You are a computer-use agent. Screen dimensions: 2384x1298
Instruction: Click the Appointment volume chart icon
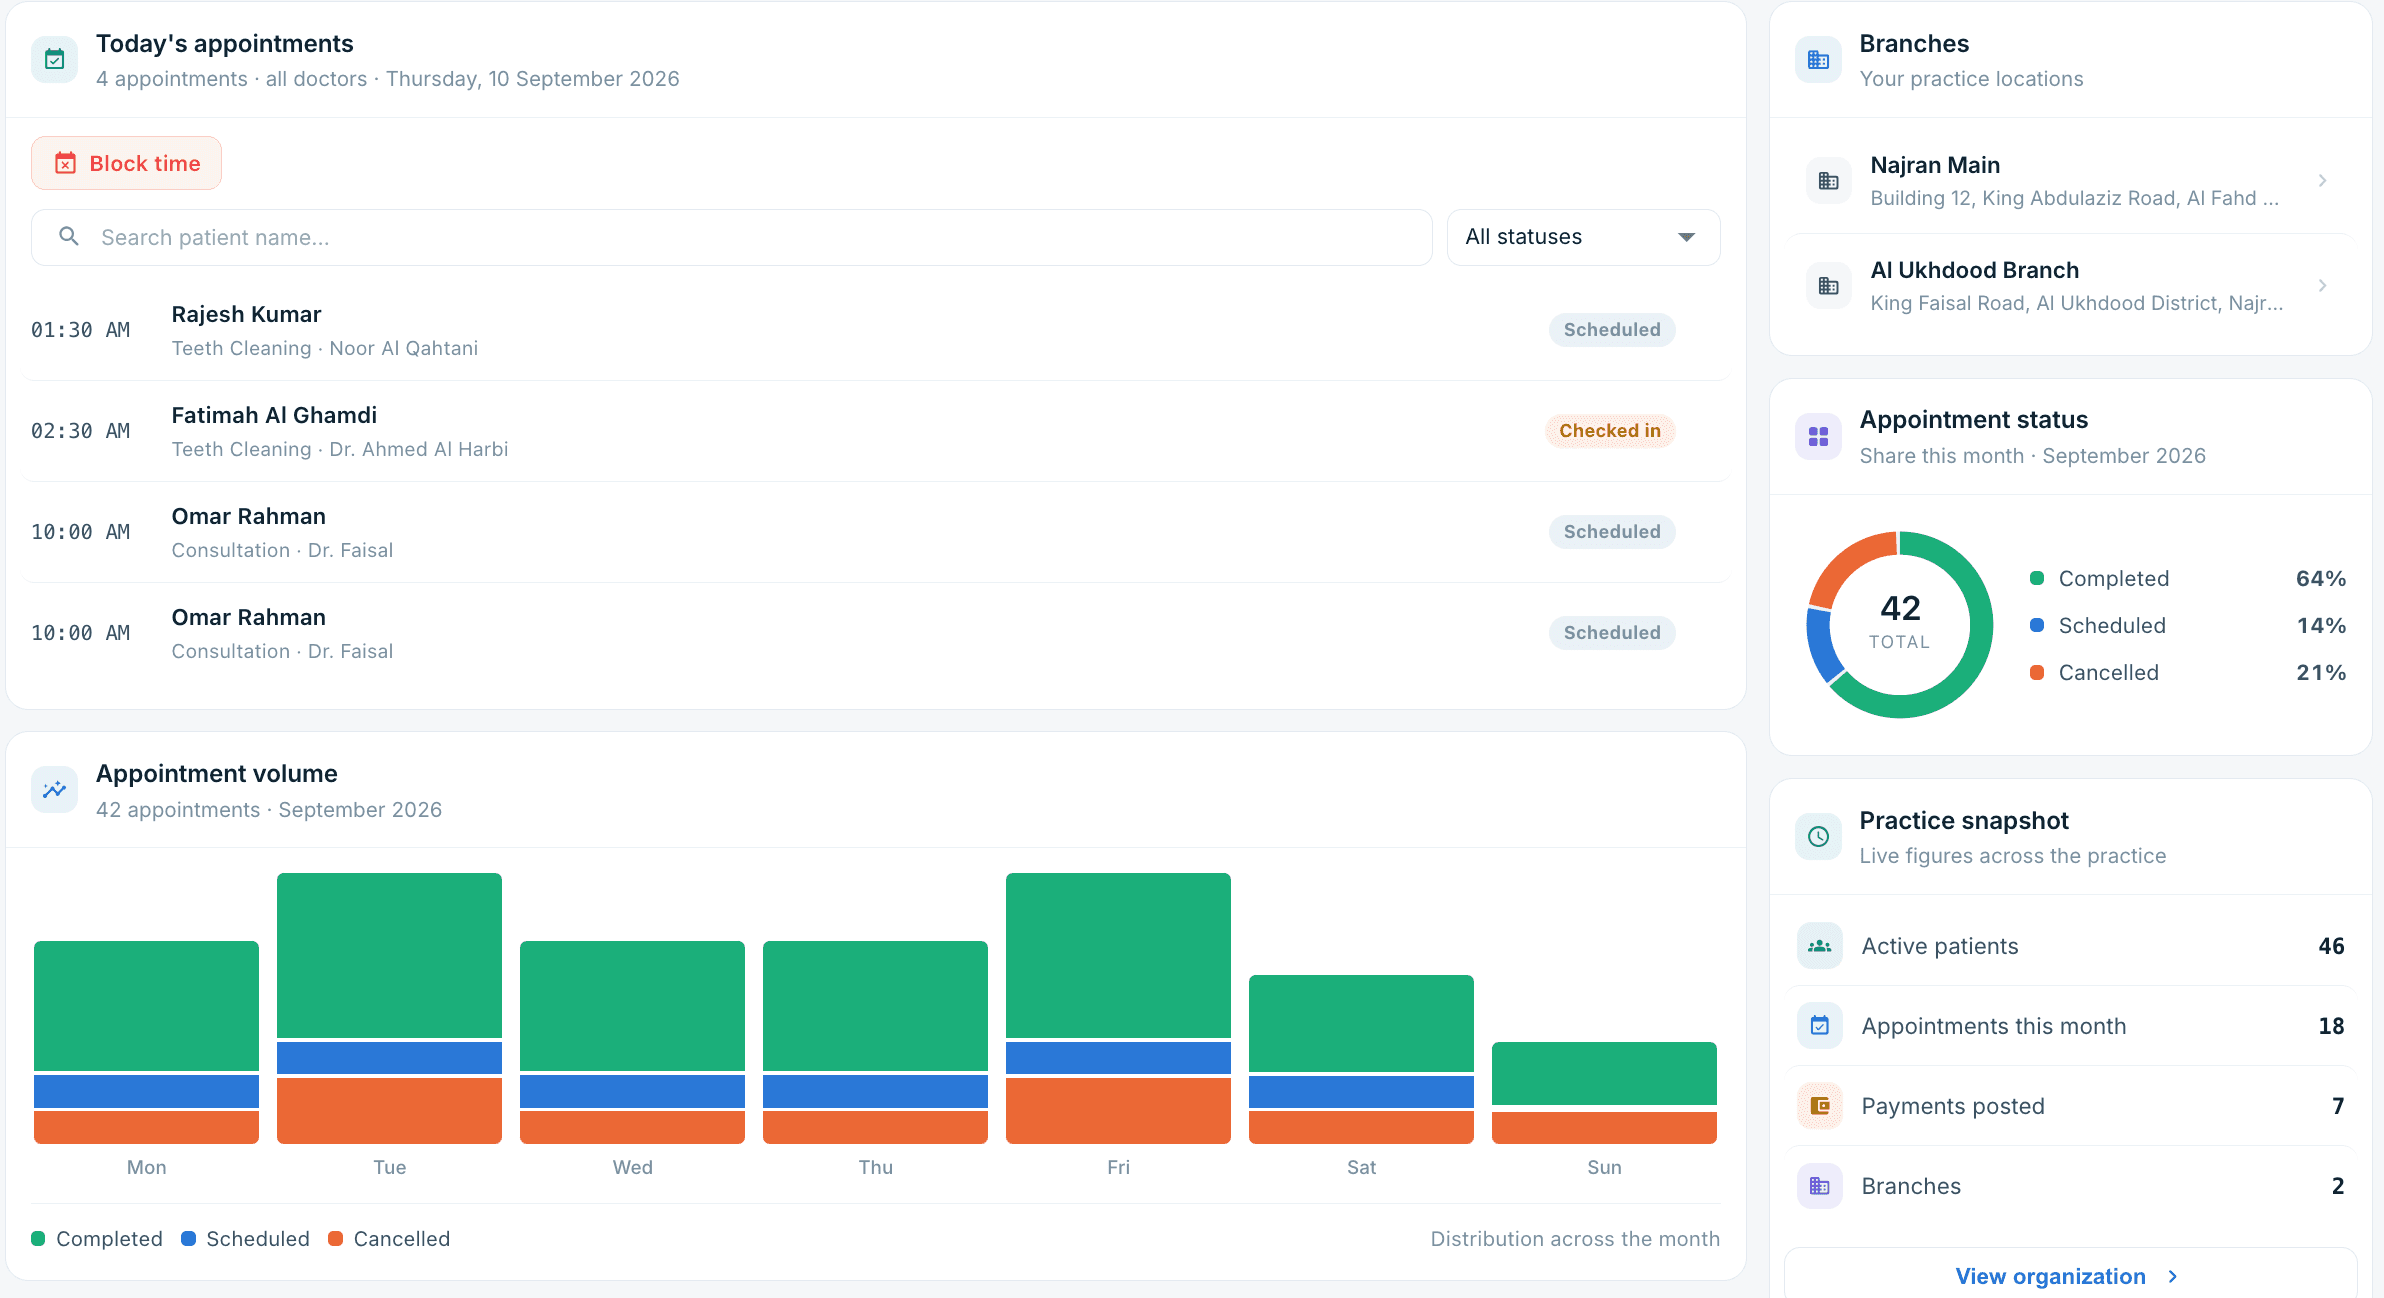[x=55, y=790]
